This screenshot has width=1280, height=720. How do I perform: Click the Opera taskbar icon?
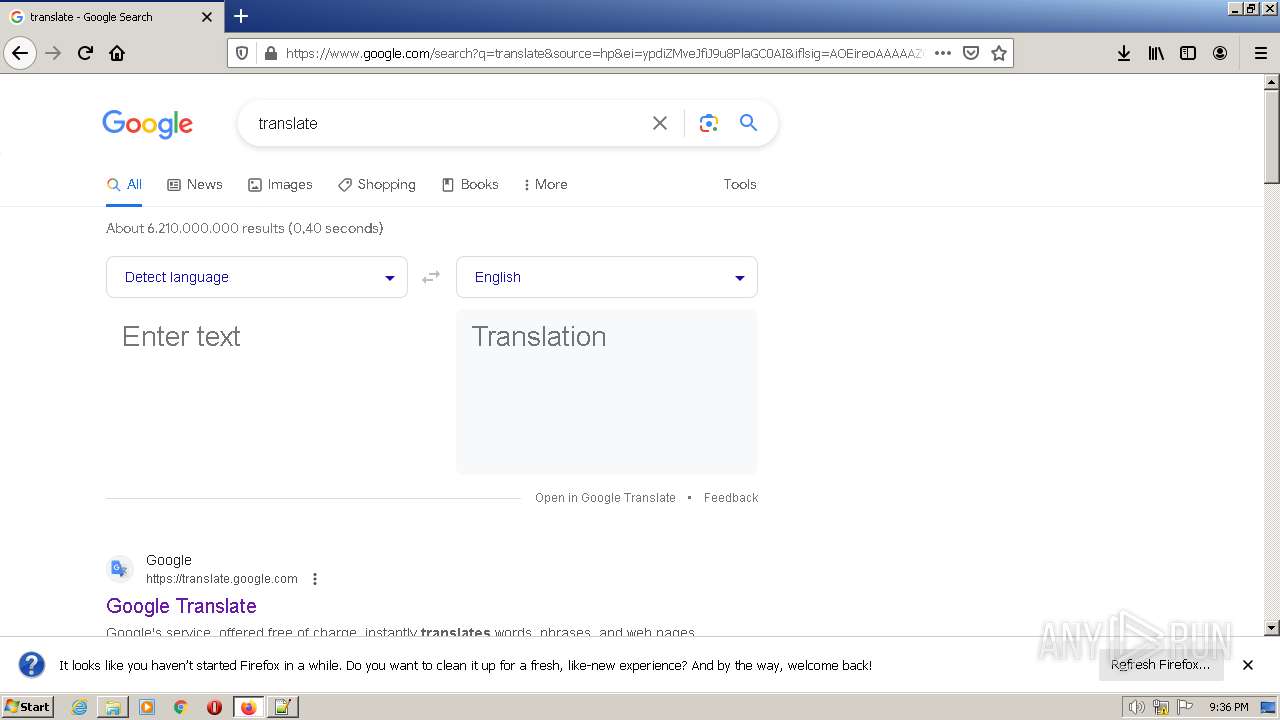214,707
